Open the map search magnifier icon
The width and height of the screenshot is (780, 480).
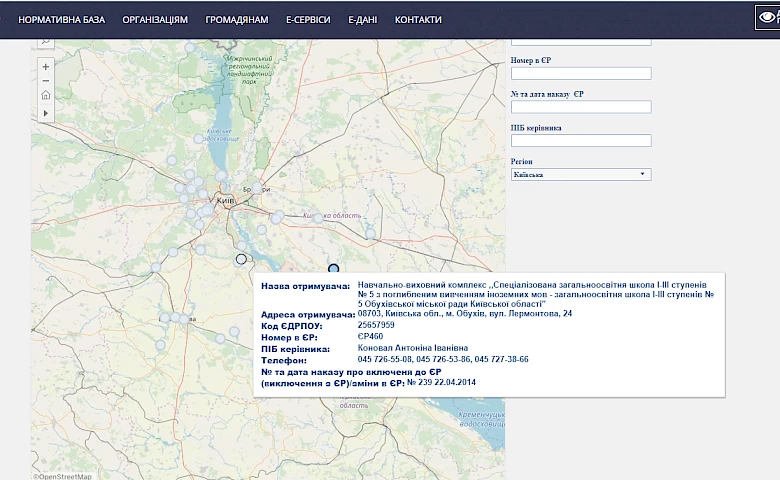pos(46,42)
